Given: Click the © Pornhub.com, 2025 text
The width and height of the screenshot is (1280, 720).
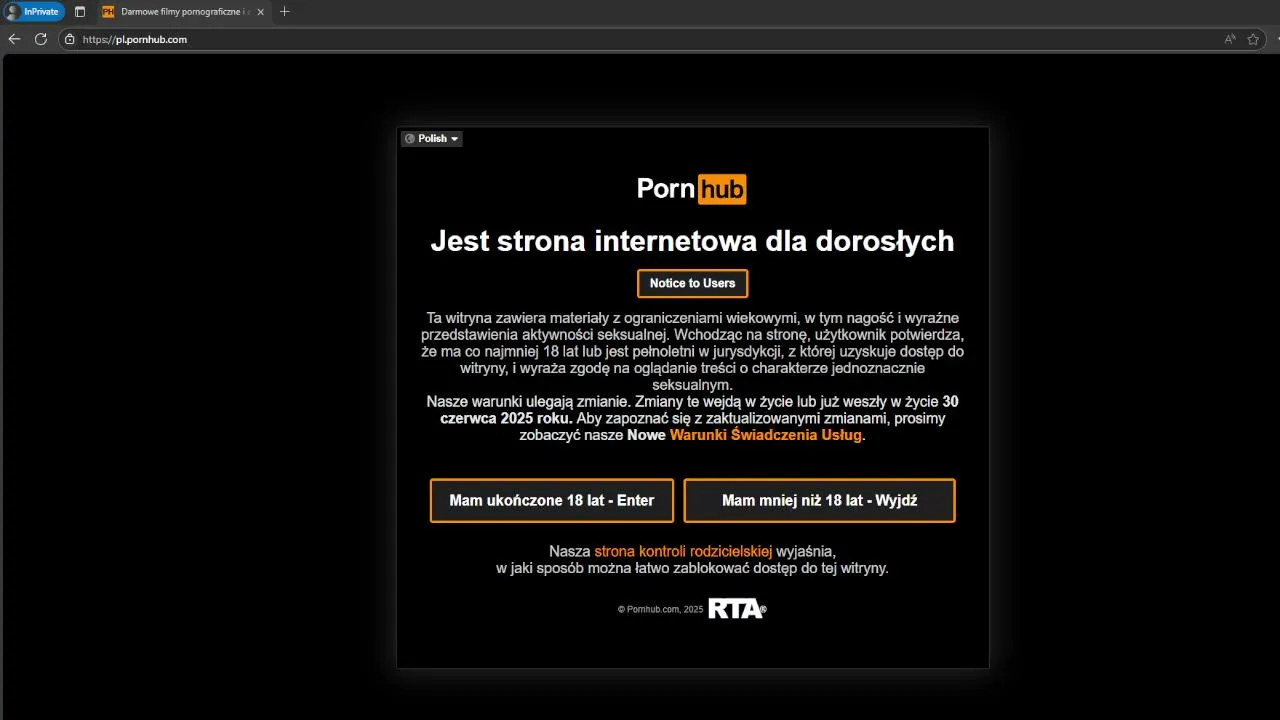Looking at the screenshot, I should point(661,609).
